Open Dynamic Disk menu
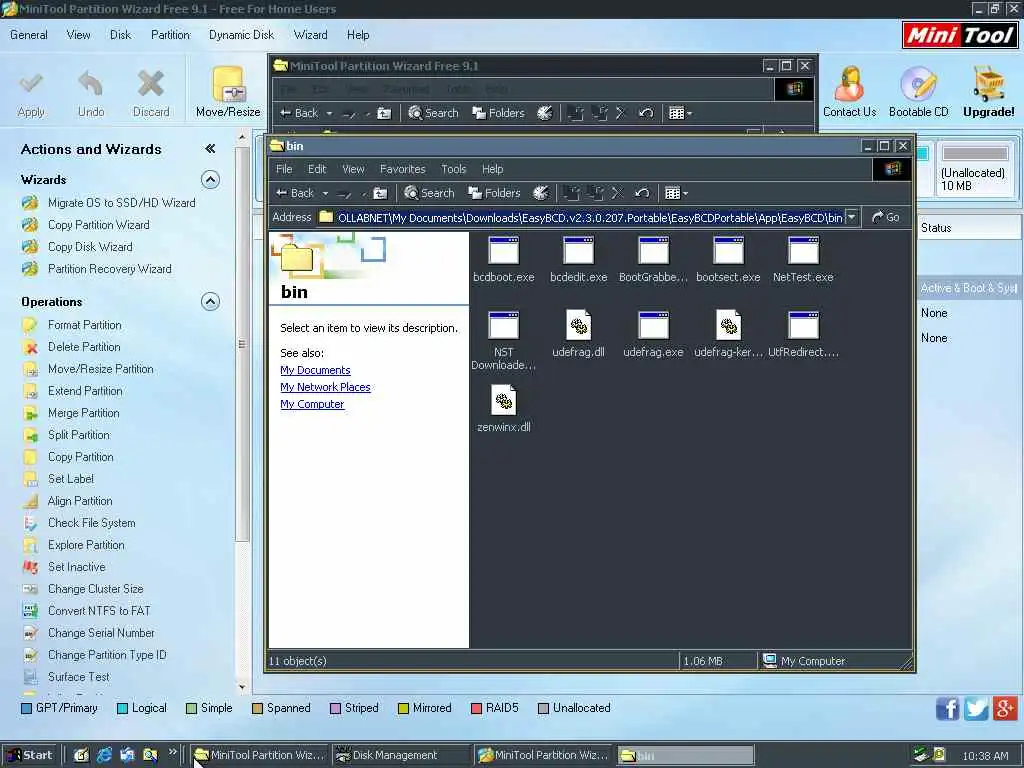The width and height of the screenshot is (1024, 768). [x=241, y=35]
